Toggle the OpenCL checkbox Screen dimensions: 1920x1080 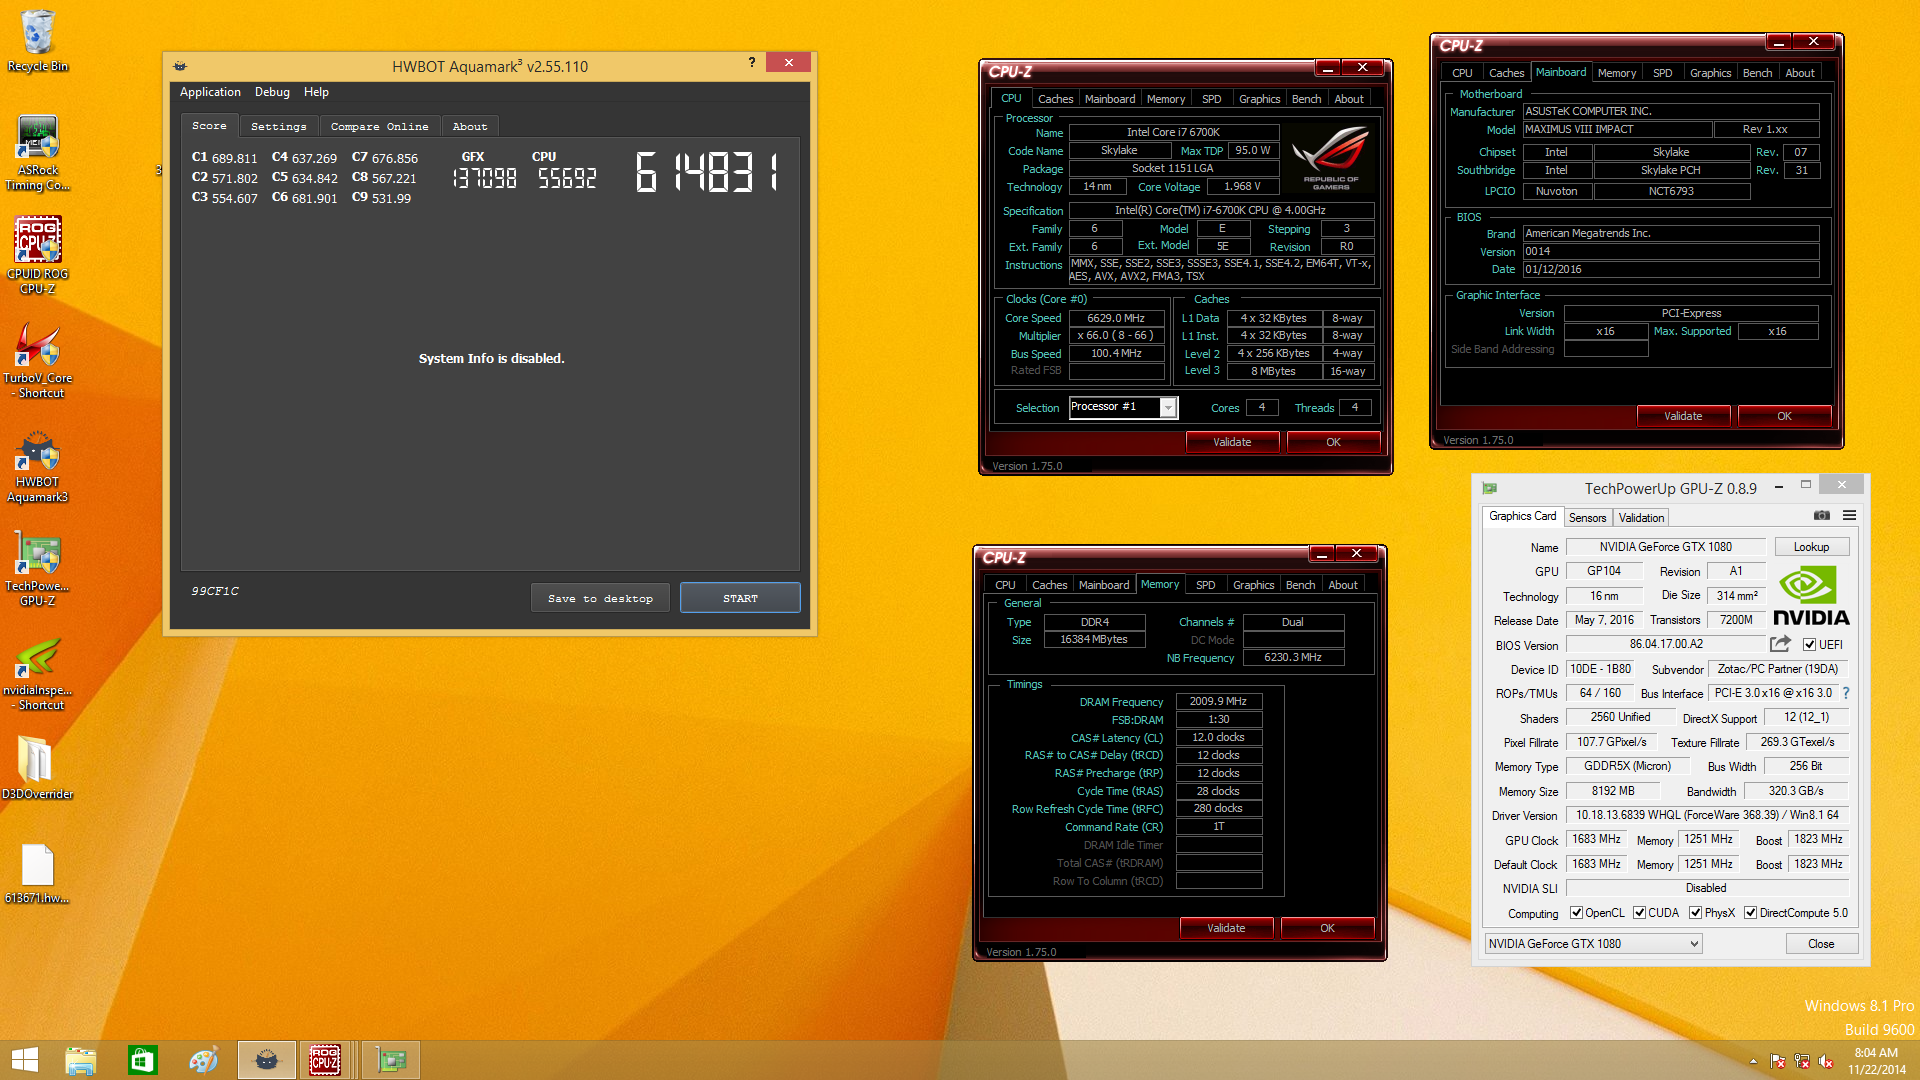pyautogui.click(x=1576, y=912)
